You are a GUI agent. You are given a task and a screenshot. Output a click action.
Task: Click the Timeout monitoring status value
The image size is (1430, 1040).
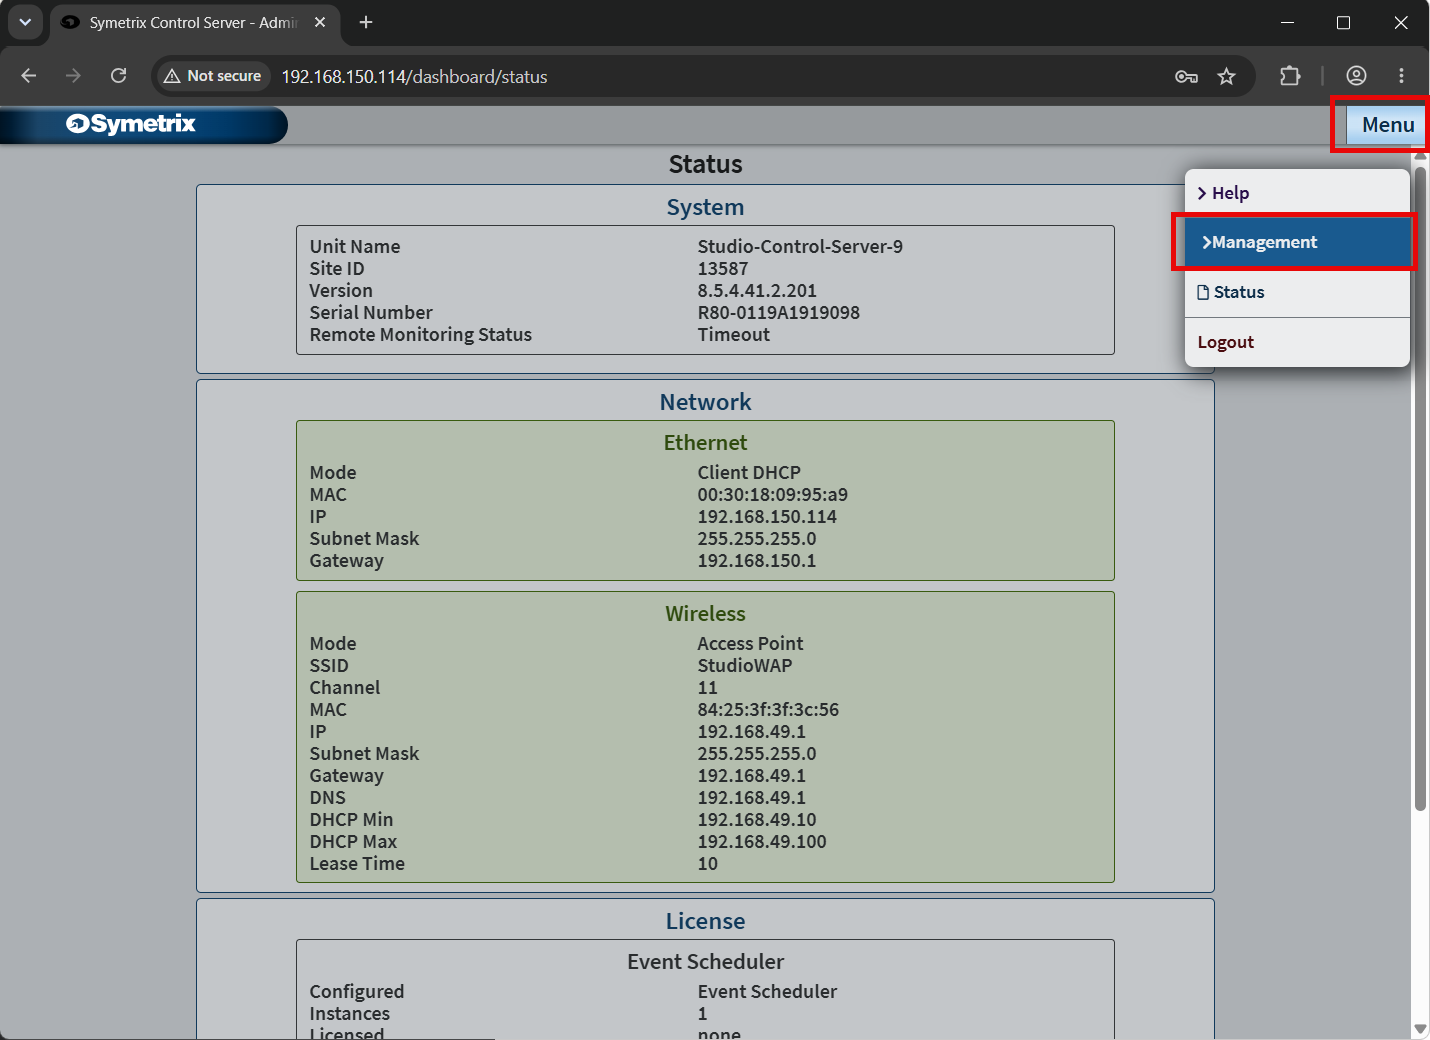coord(734,334)
